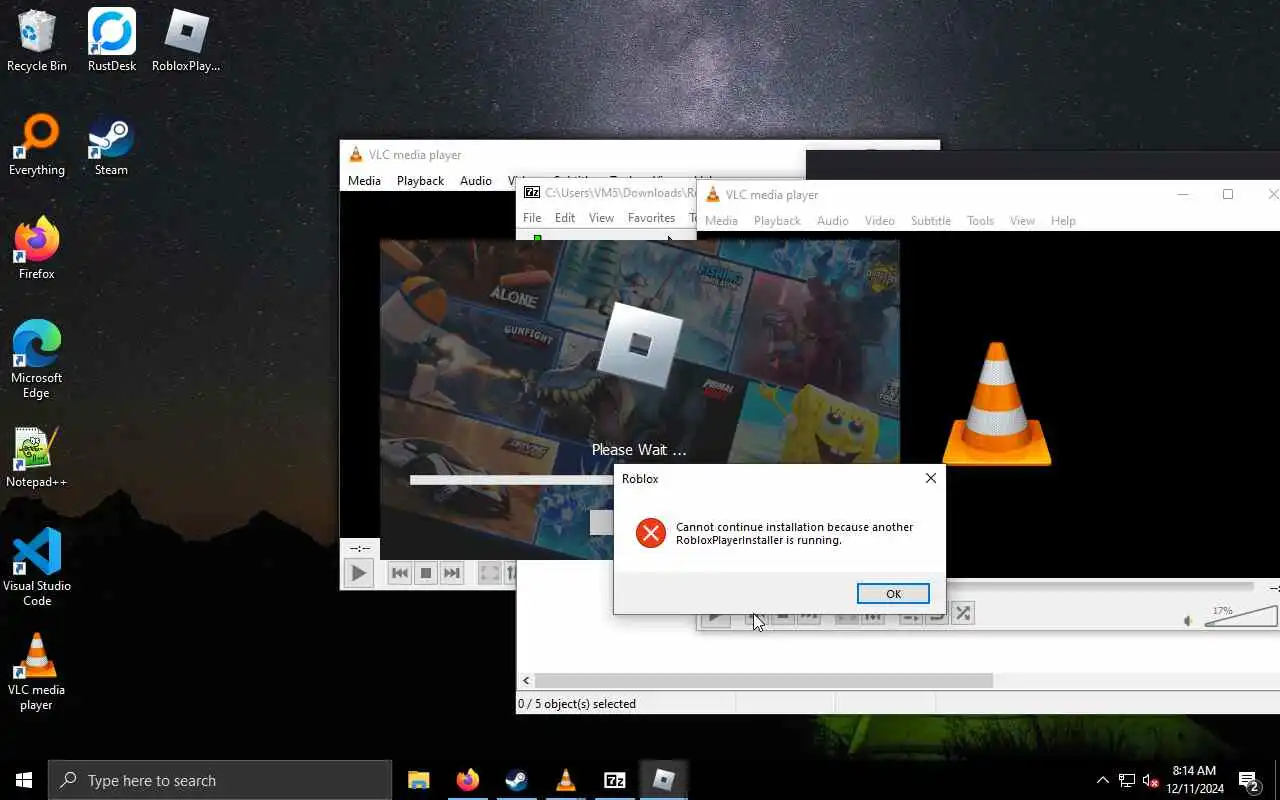Open the 7-Zip Favorites menu
Screen dimensions: 1280x800
651,218
